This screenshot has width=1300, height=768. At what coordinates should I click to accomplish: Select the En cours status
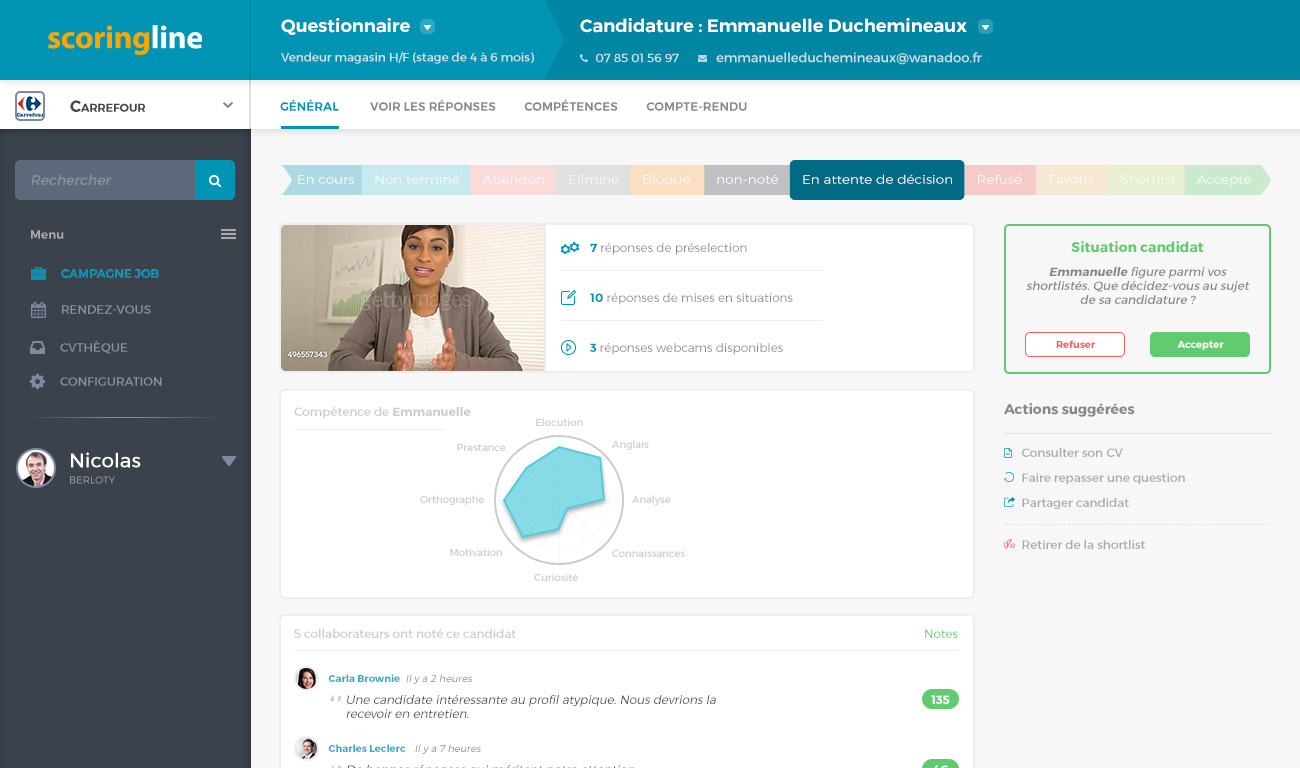click(323, 180)
